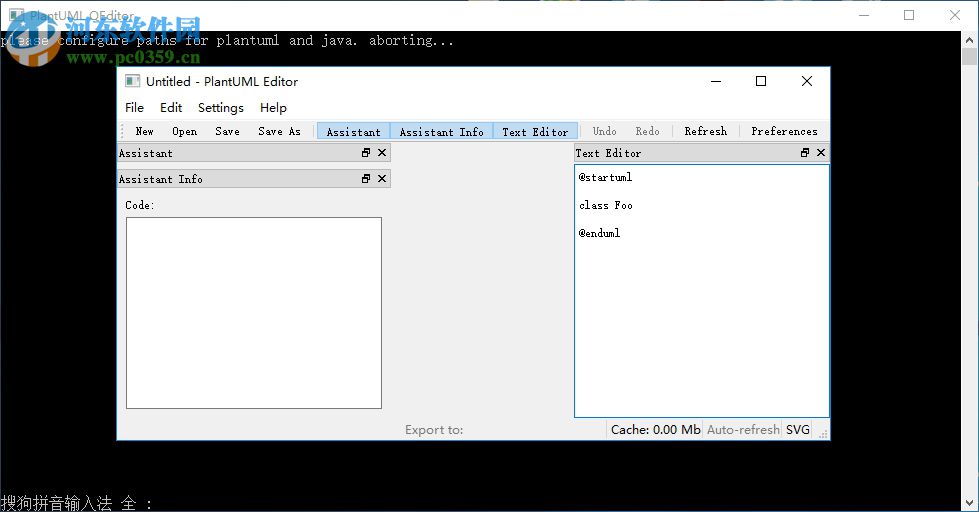Maximize the PlantUML Editor inner window
The width and height of the screenshot is (979, 512).
pyautogui.click(x=761, y=81)
